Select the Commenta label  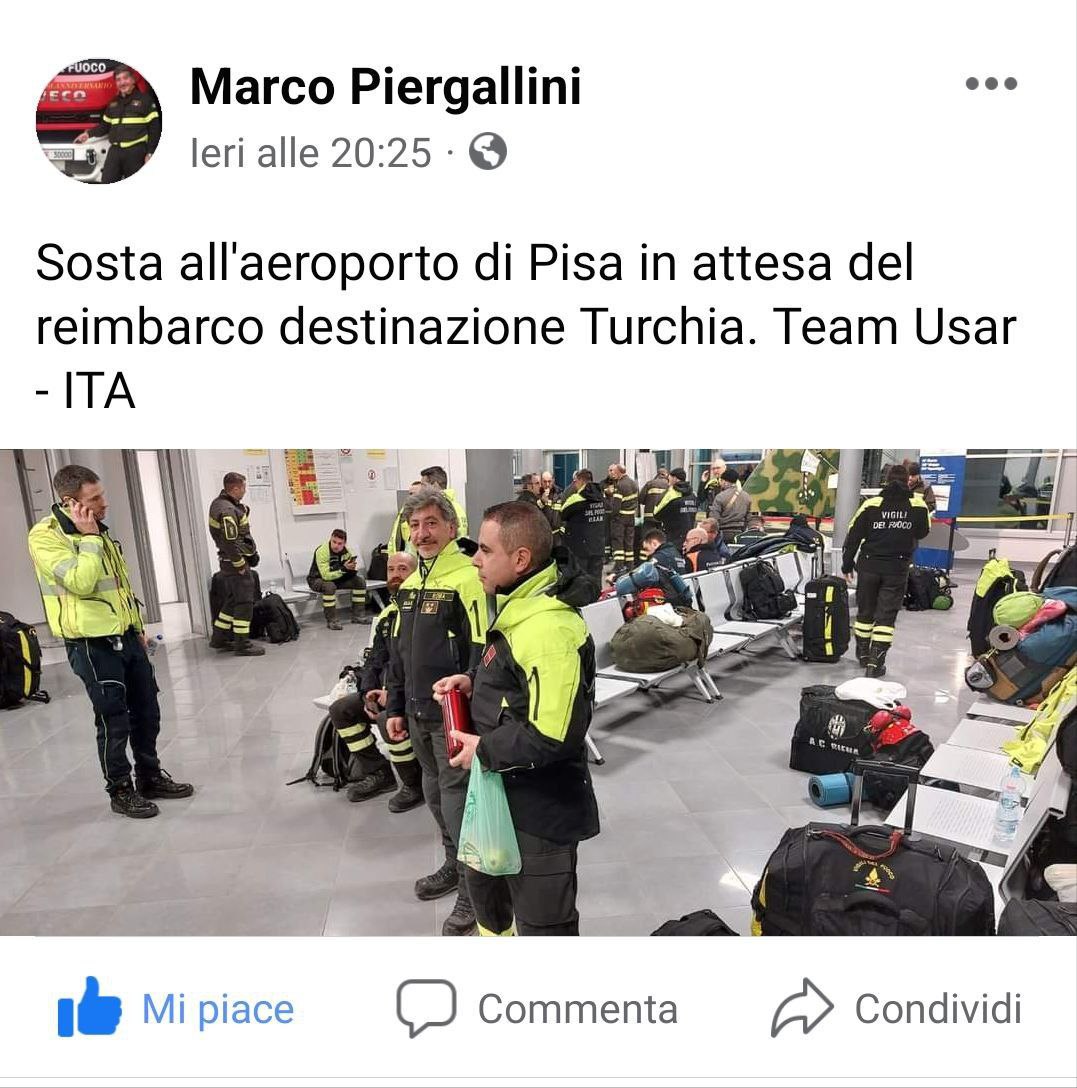pos(577,1009)
